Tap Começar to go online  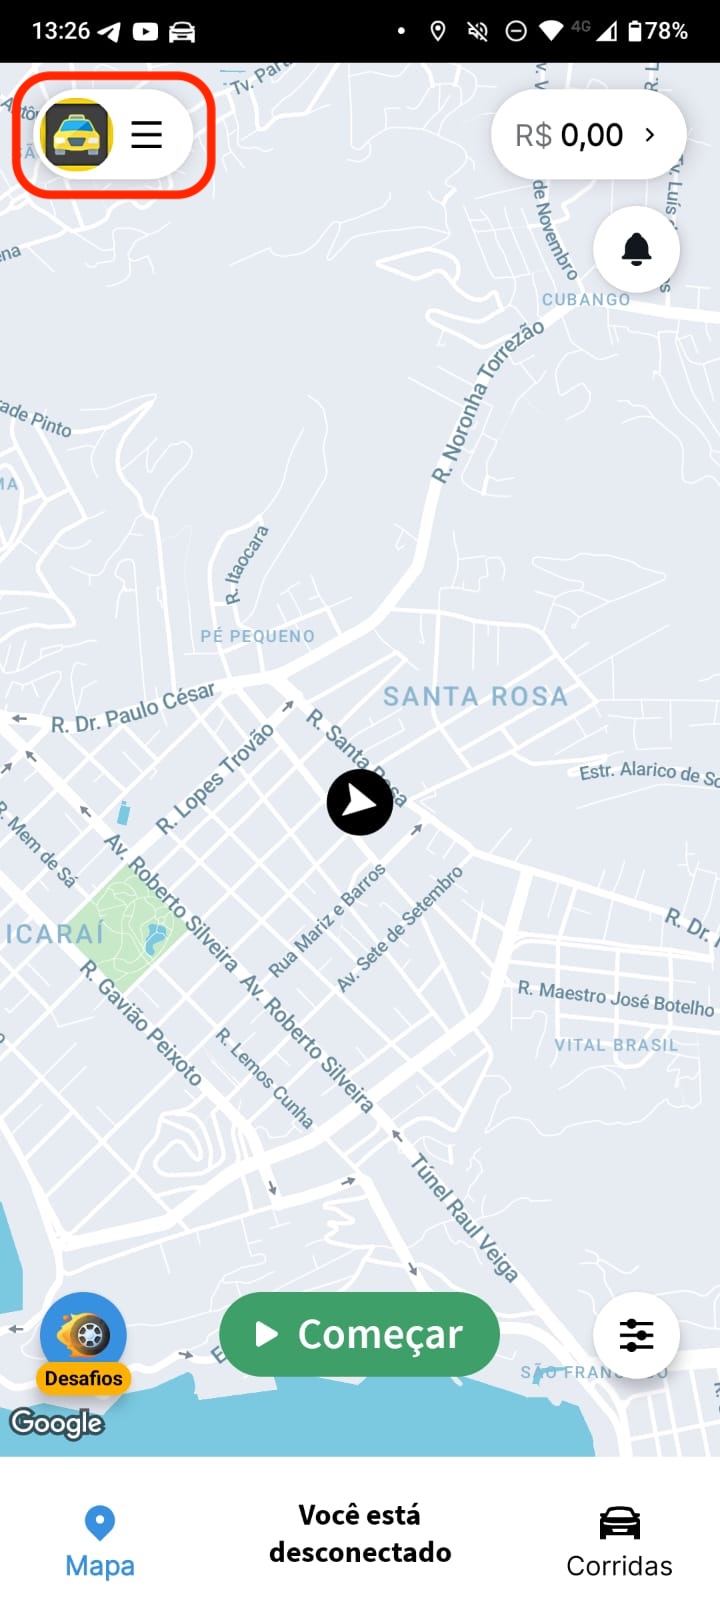pos(359,1334)
